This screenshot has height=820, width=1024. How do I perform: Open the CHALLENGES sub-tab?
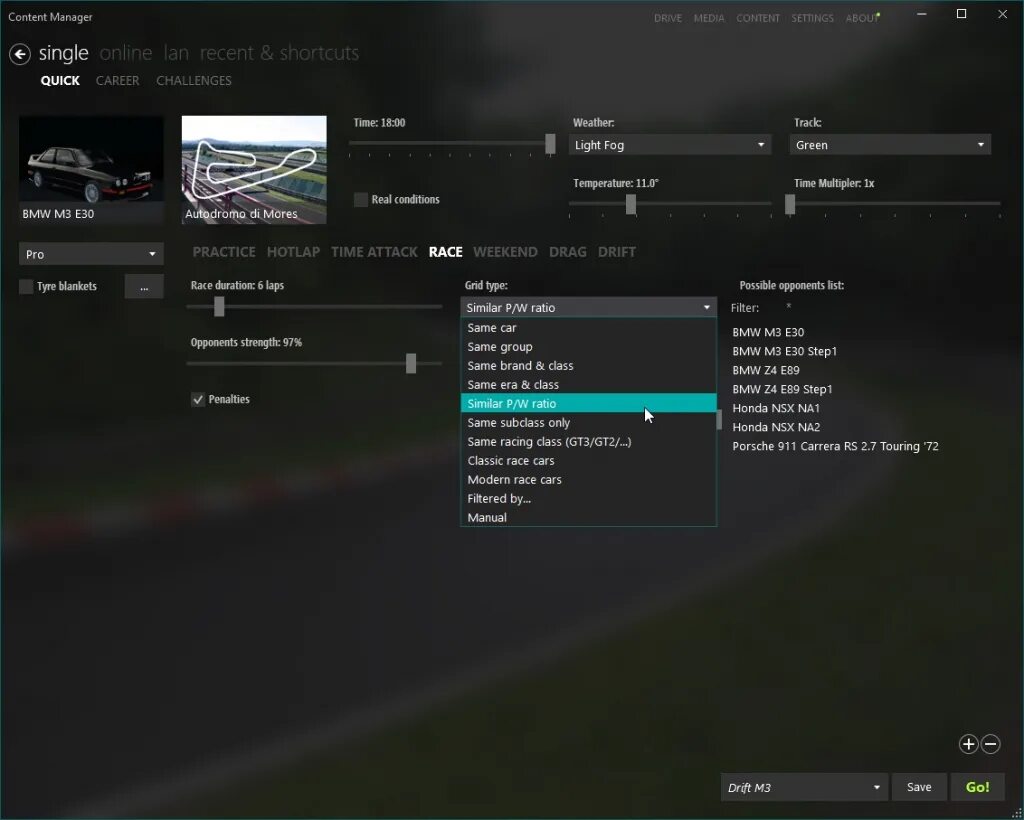tap(194, 80)
